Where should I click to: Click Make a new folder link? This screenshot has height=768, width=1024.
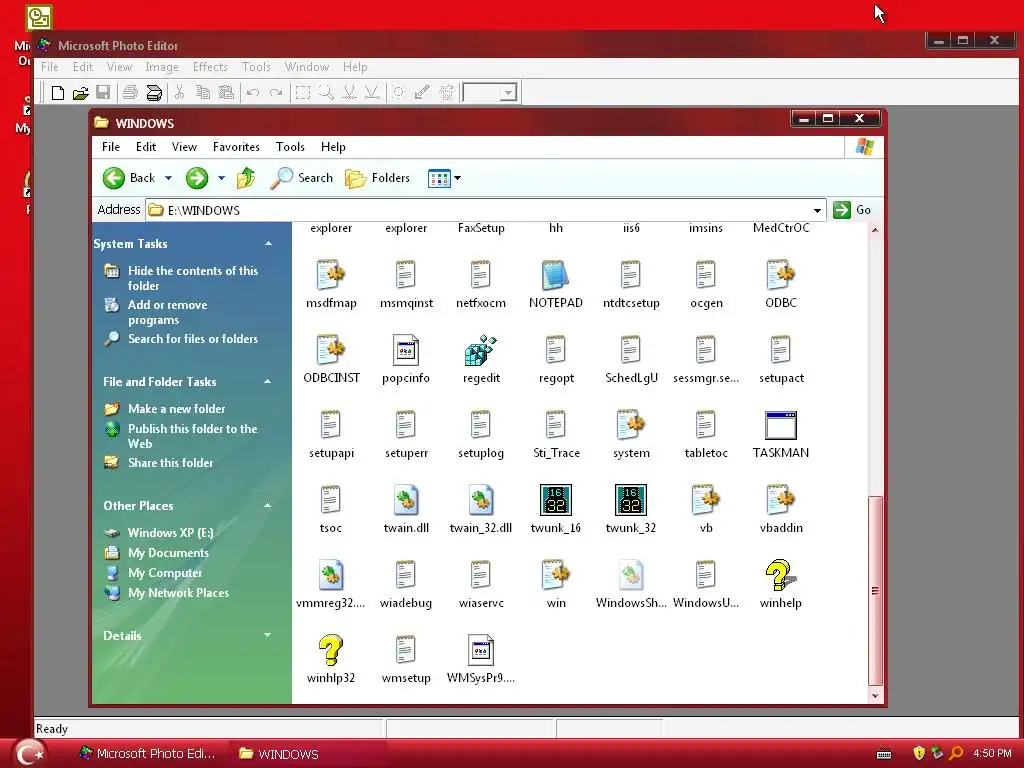pyautogui.click(x=176, y=409)
